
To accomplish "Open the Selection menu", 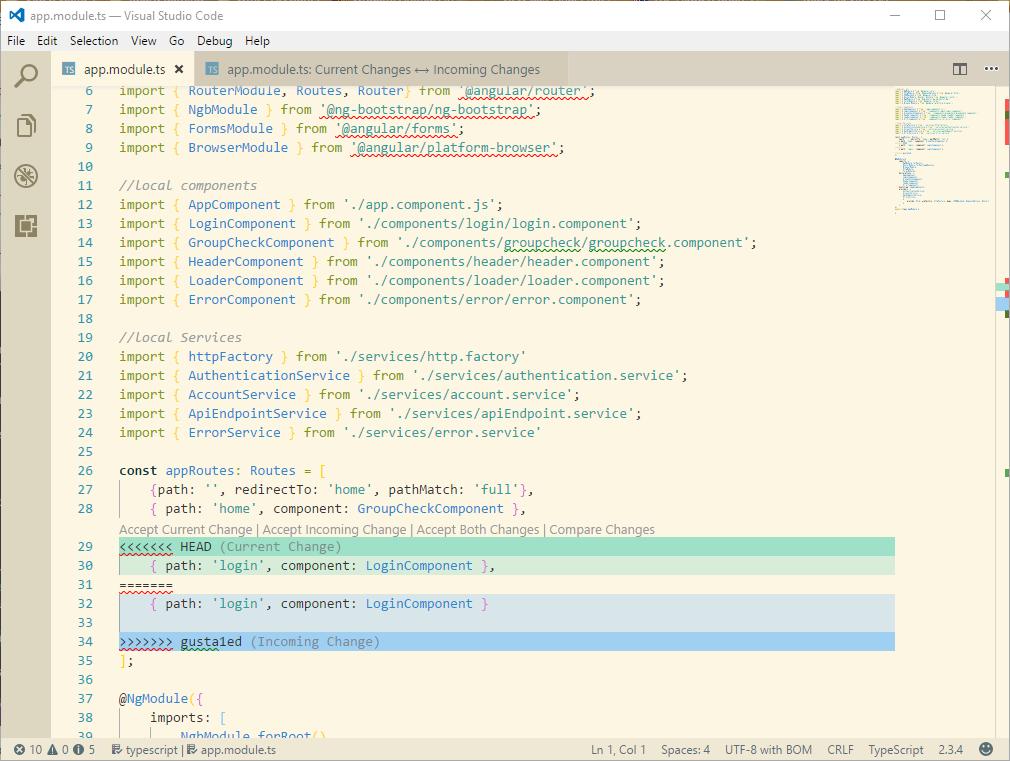I will 94,41.
